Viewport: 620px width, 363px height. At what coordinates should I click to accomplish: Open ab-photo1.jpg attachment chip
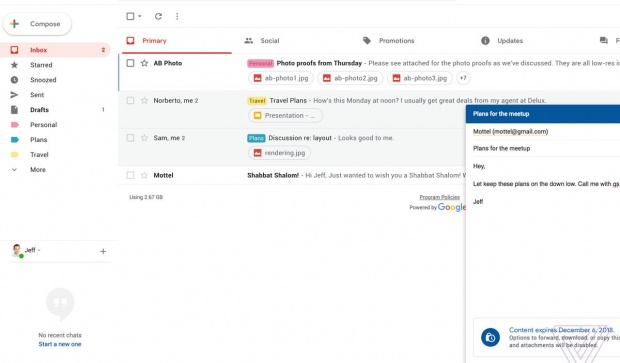coord(281,78)
